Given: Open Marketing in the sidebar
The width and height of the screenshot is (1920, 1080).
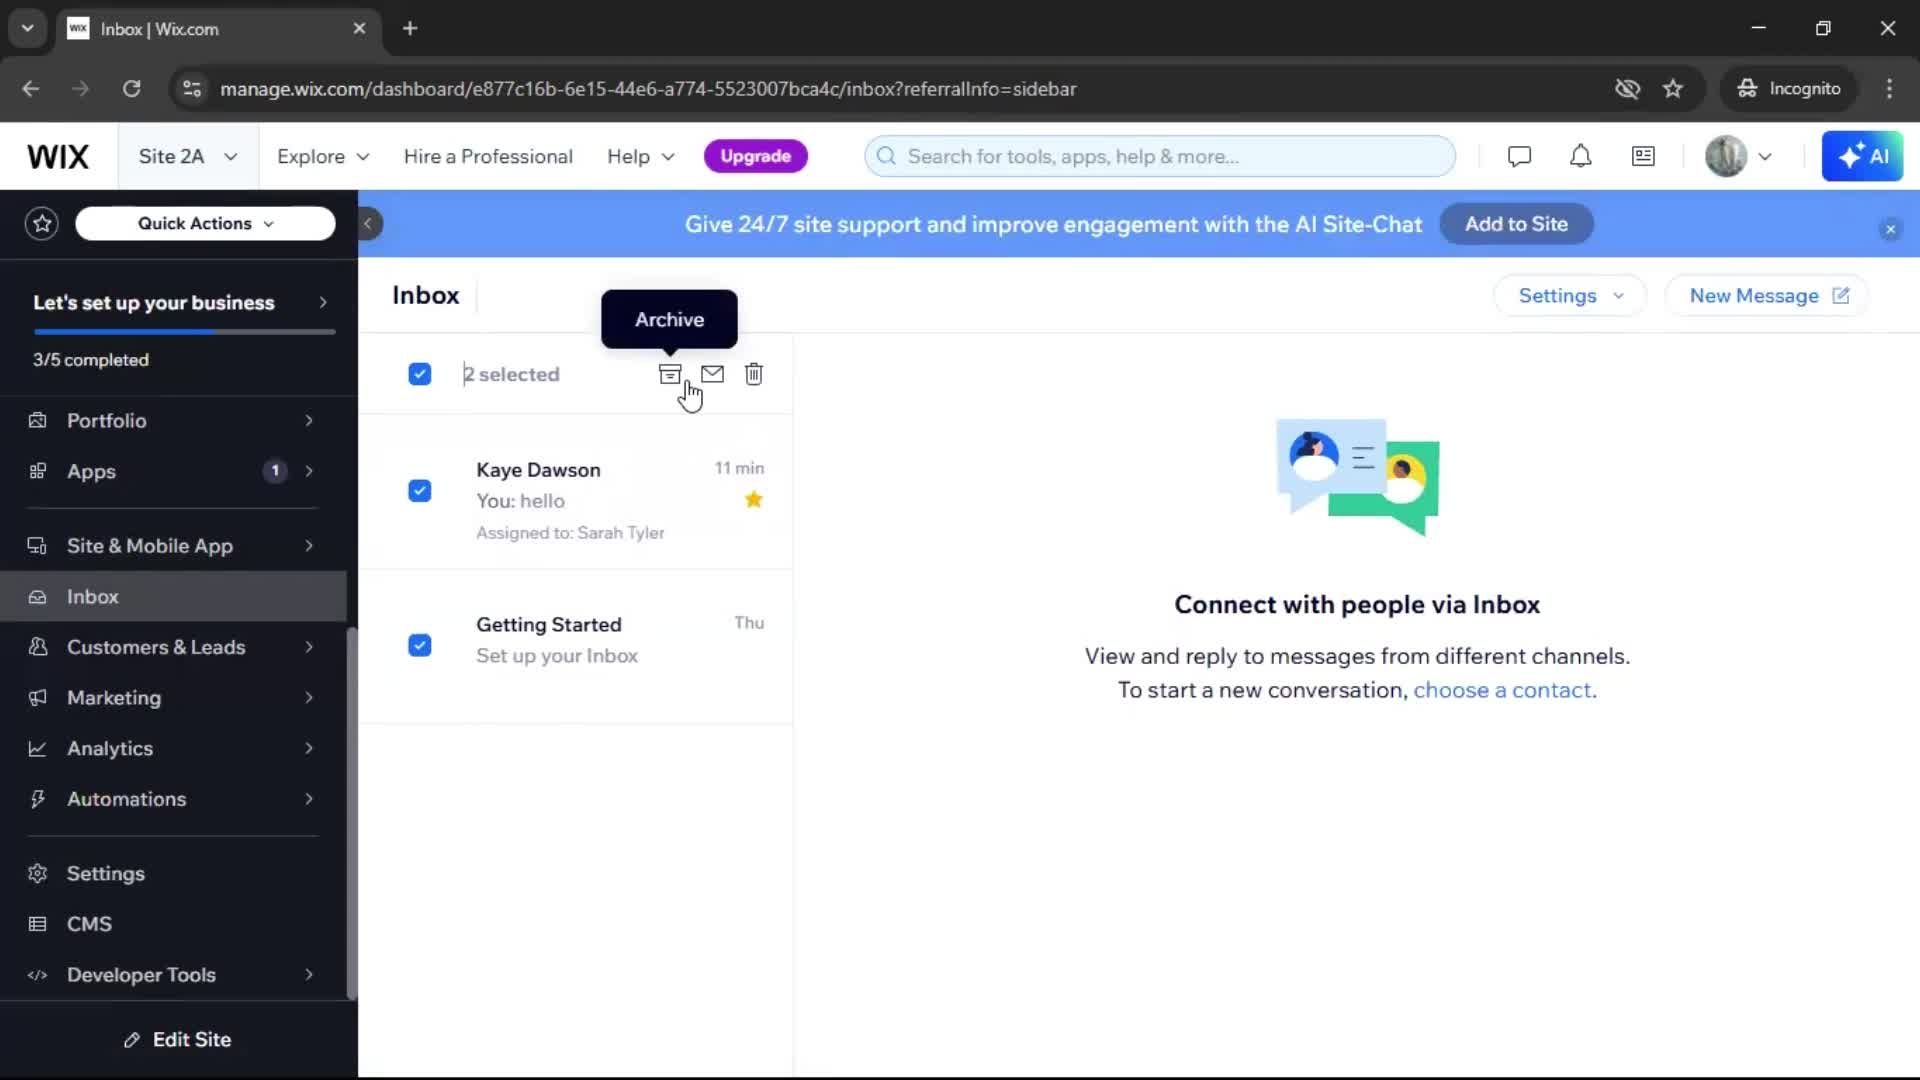Looking at the screenshot, I should tap(172, 698).
